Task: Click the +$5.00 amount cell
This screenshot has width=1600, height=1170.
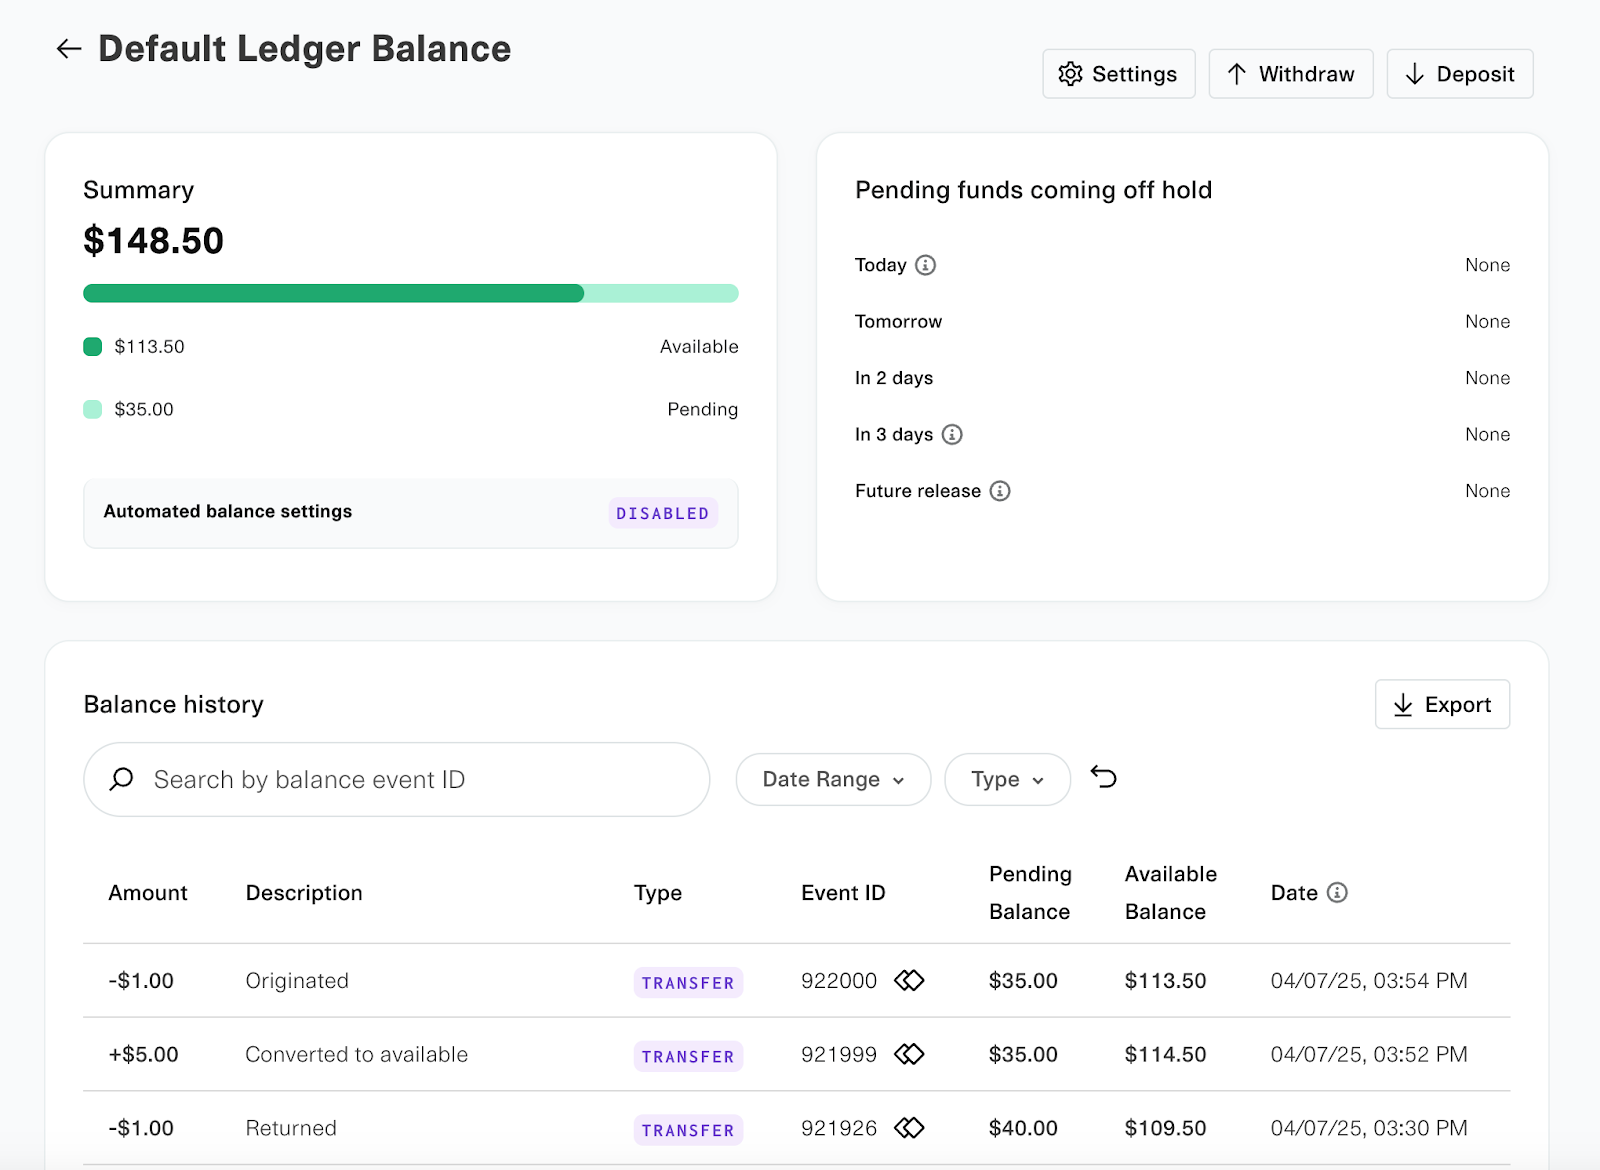Action: coord(143,1054)
